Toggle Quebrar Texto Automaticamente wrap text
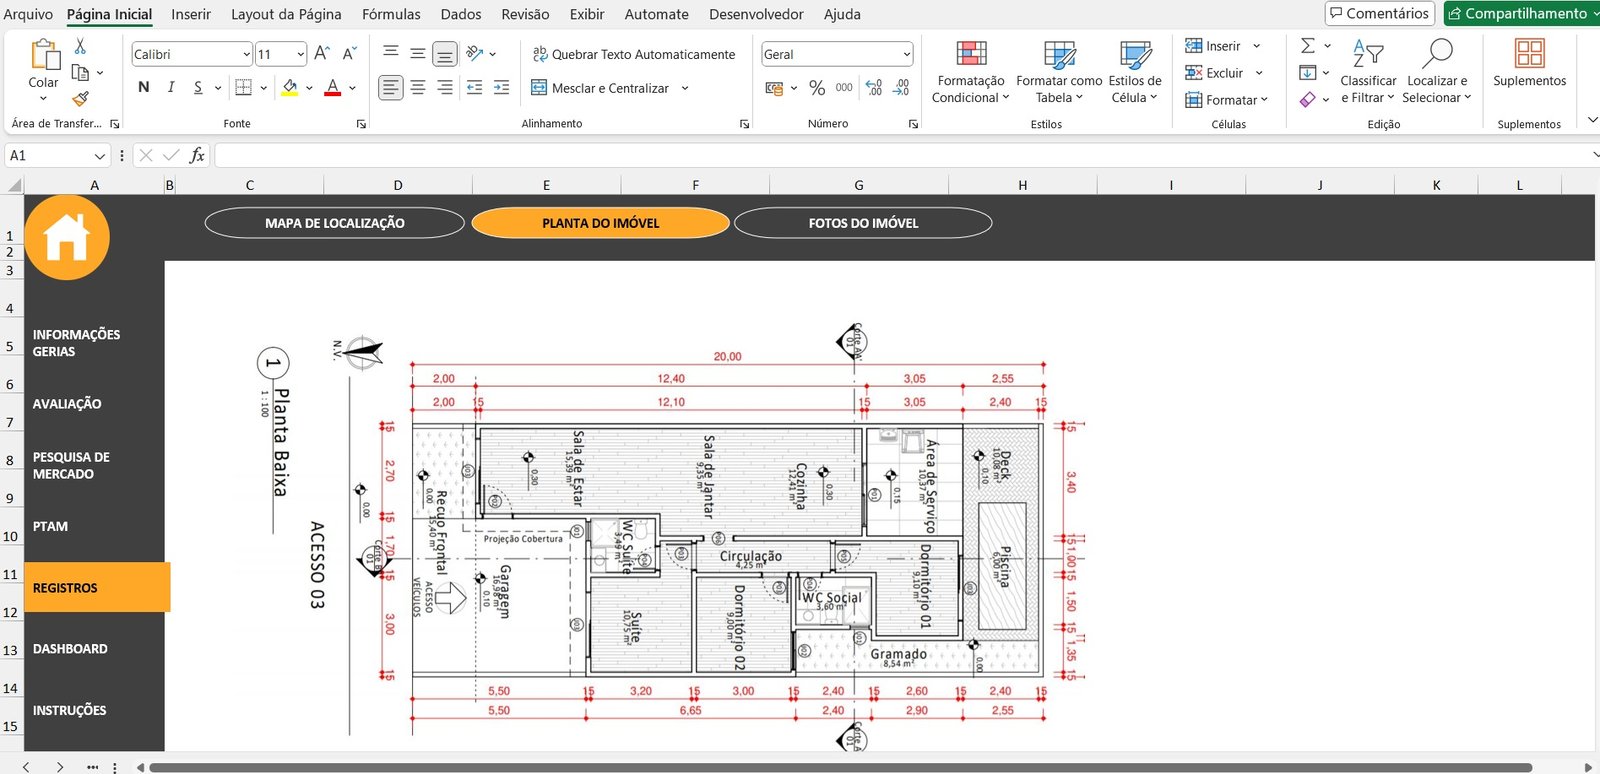Image resolution: width=1600 pixels, height=774 pixels. (x=633, y=54)
